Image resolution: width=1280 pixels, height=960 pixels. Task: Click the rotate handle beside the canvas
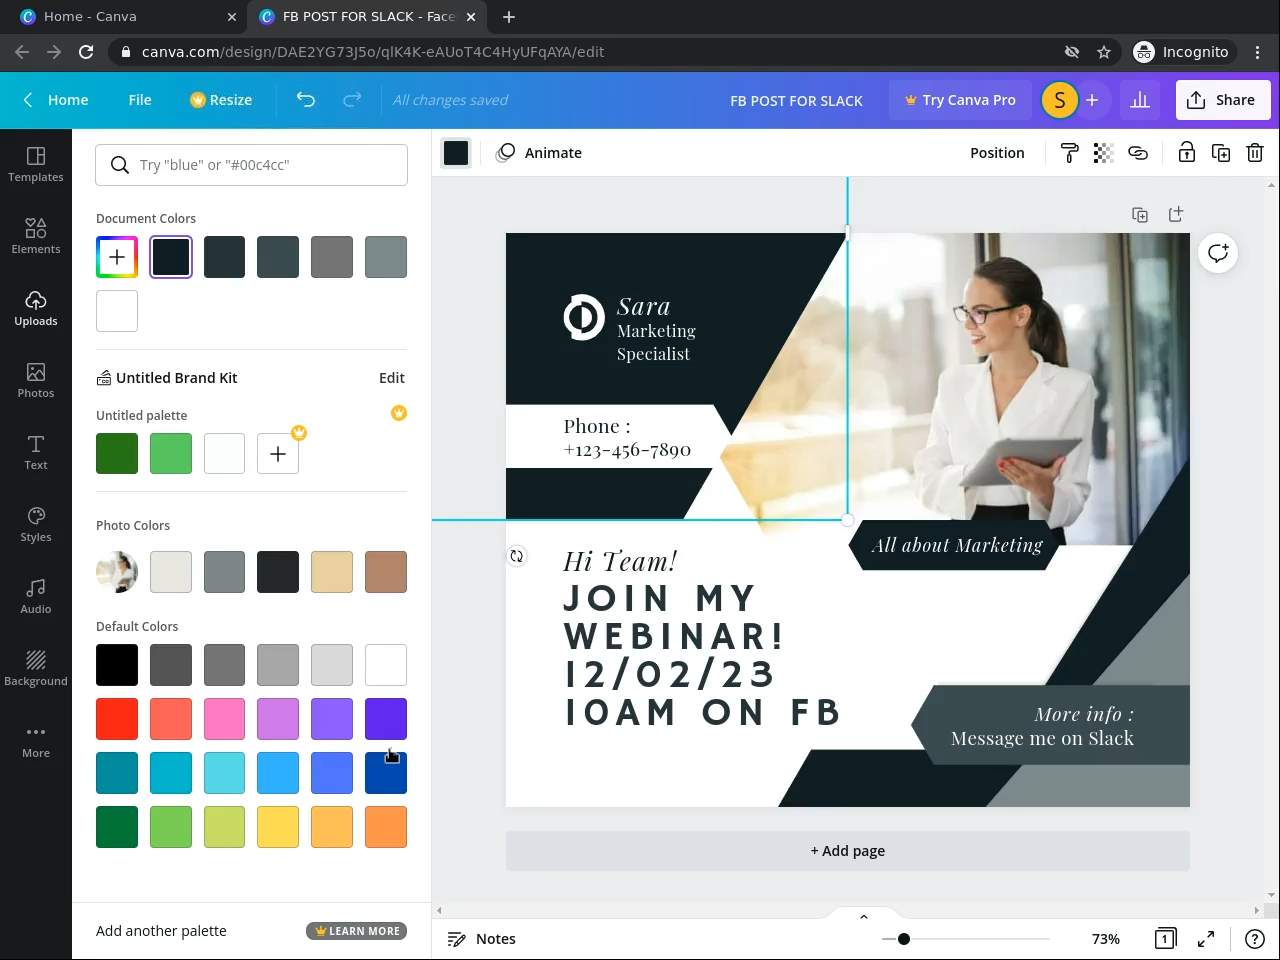[517, 556]
